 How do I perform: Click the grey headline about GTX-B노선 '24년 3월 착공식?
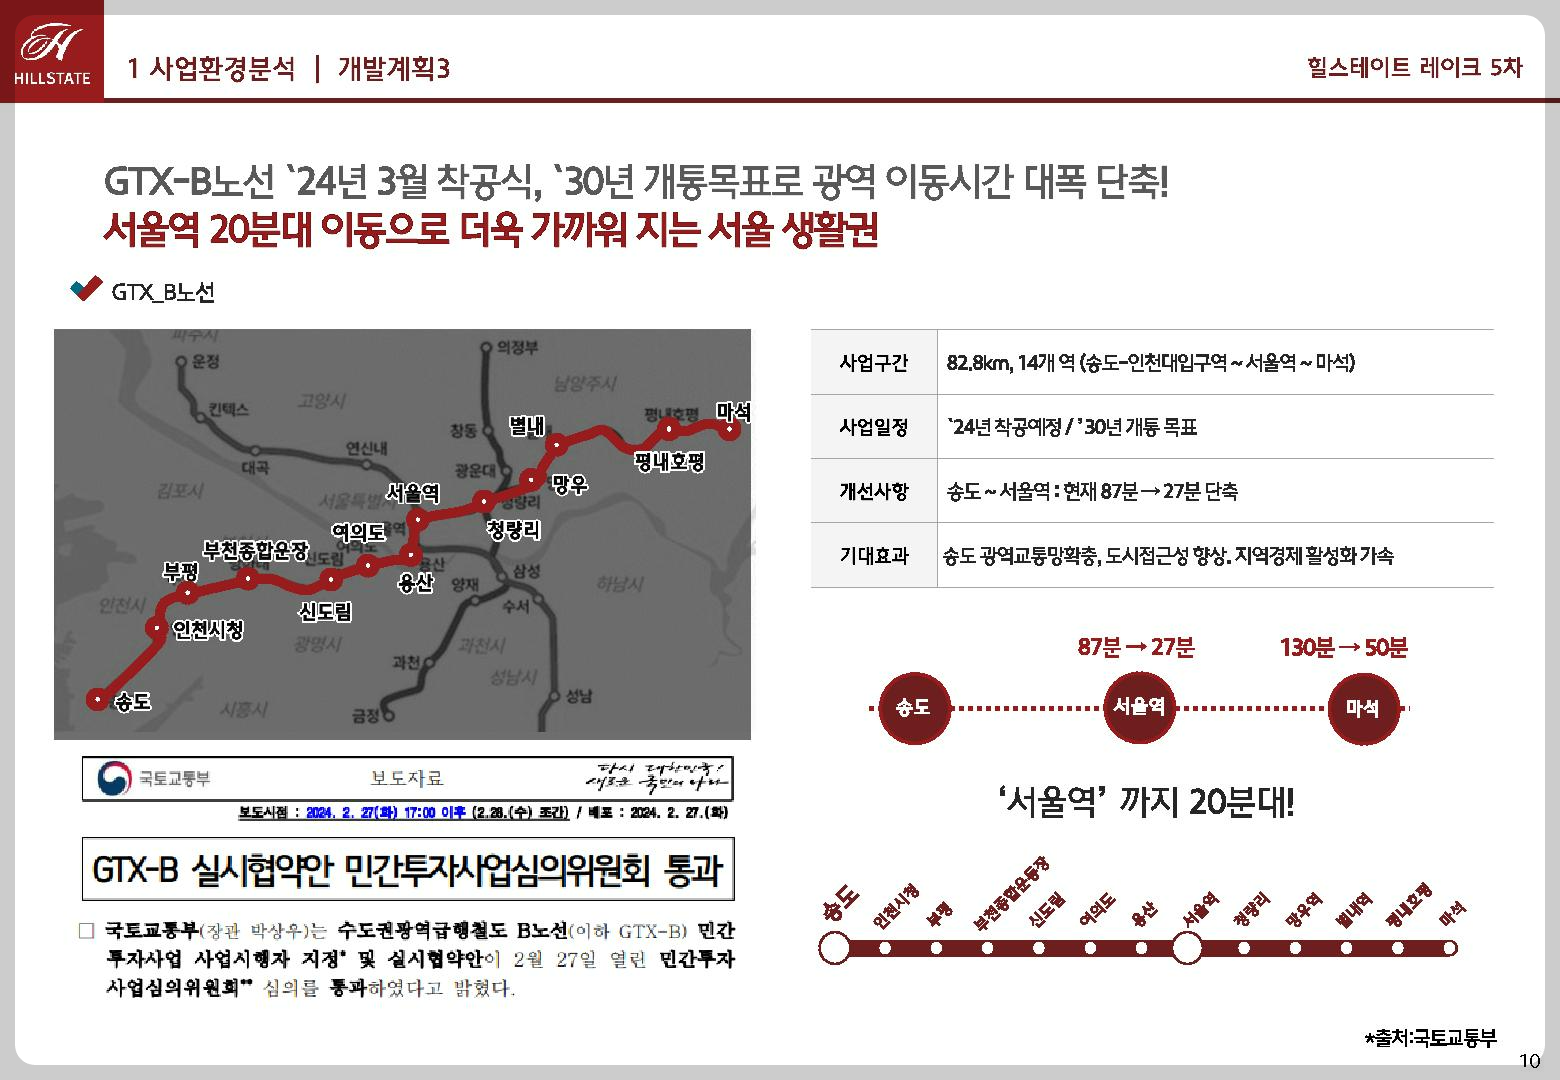click(636, 182)
